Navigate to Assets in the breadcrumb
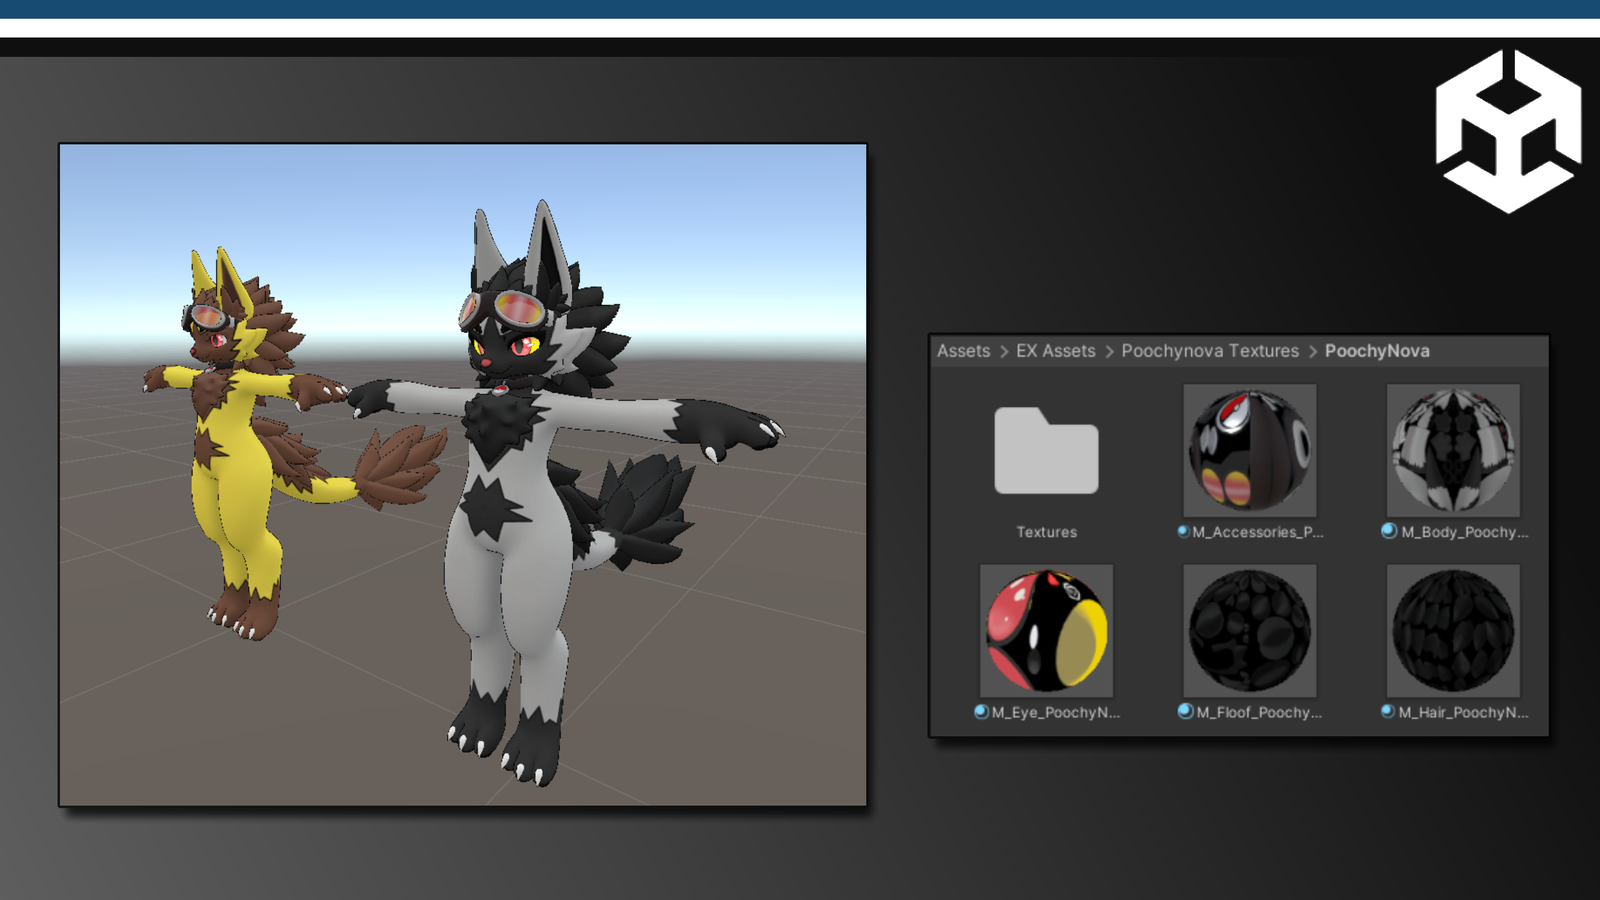The width and height of the screenshot is (1600, 900). pos(963,351)
